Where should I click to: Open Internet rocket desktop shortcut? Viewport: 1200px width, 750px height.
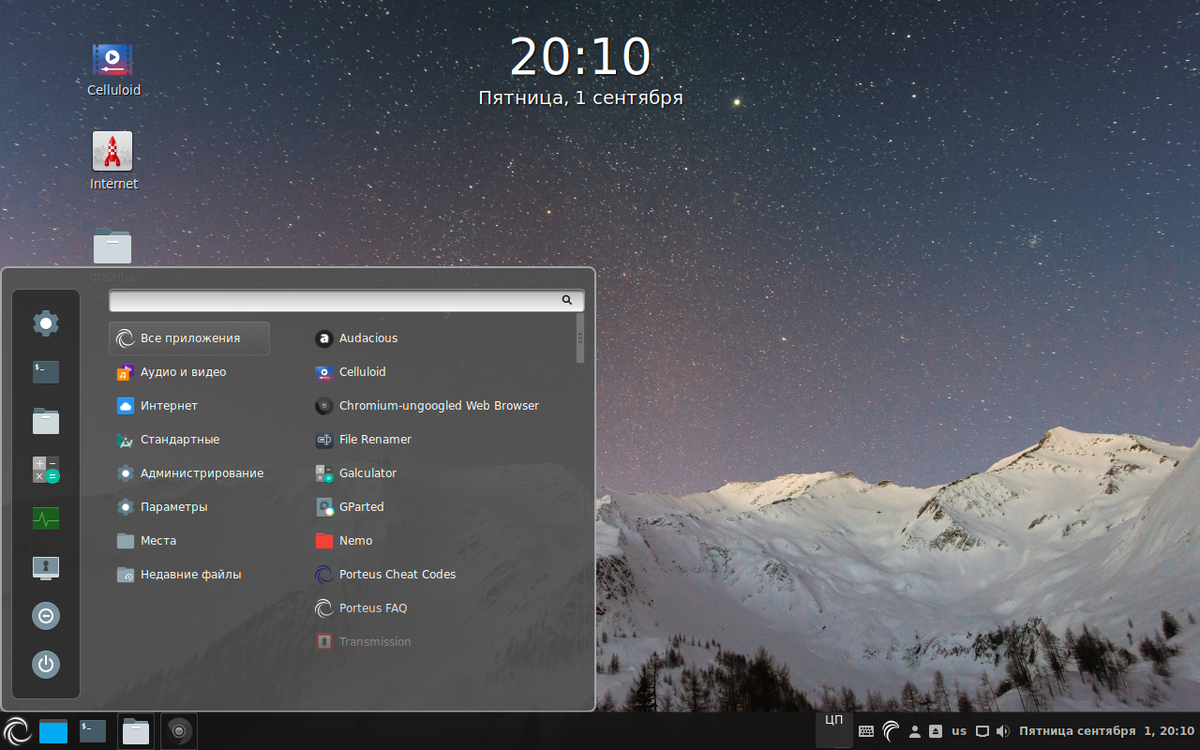point(113,162)
